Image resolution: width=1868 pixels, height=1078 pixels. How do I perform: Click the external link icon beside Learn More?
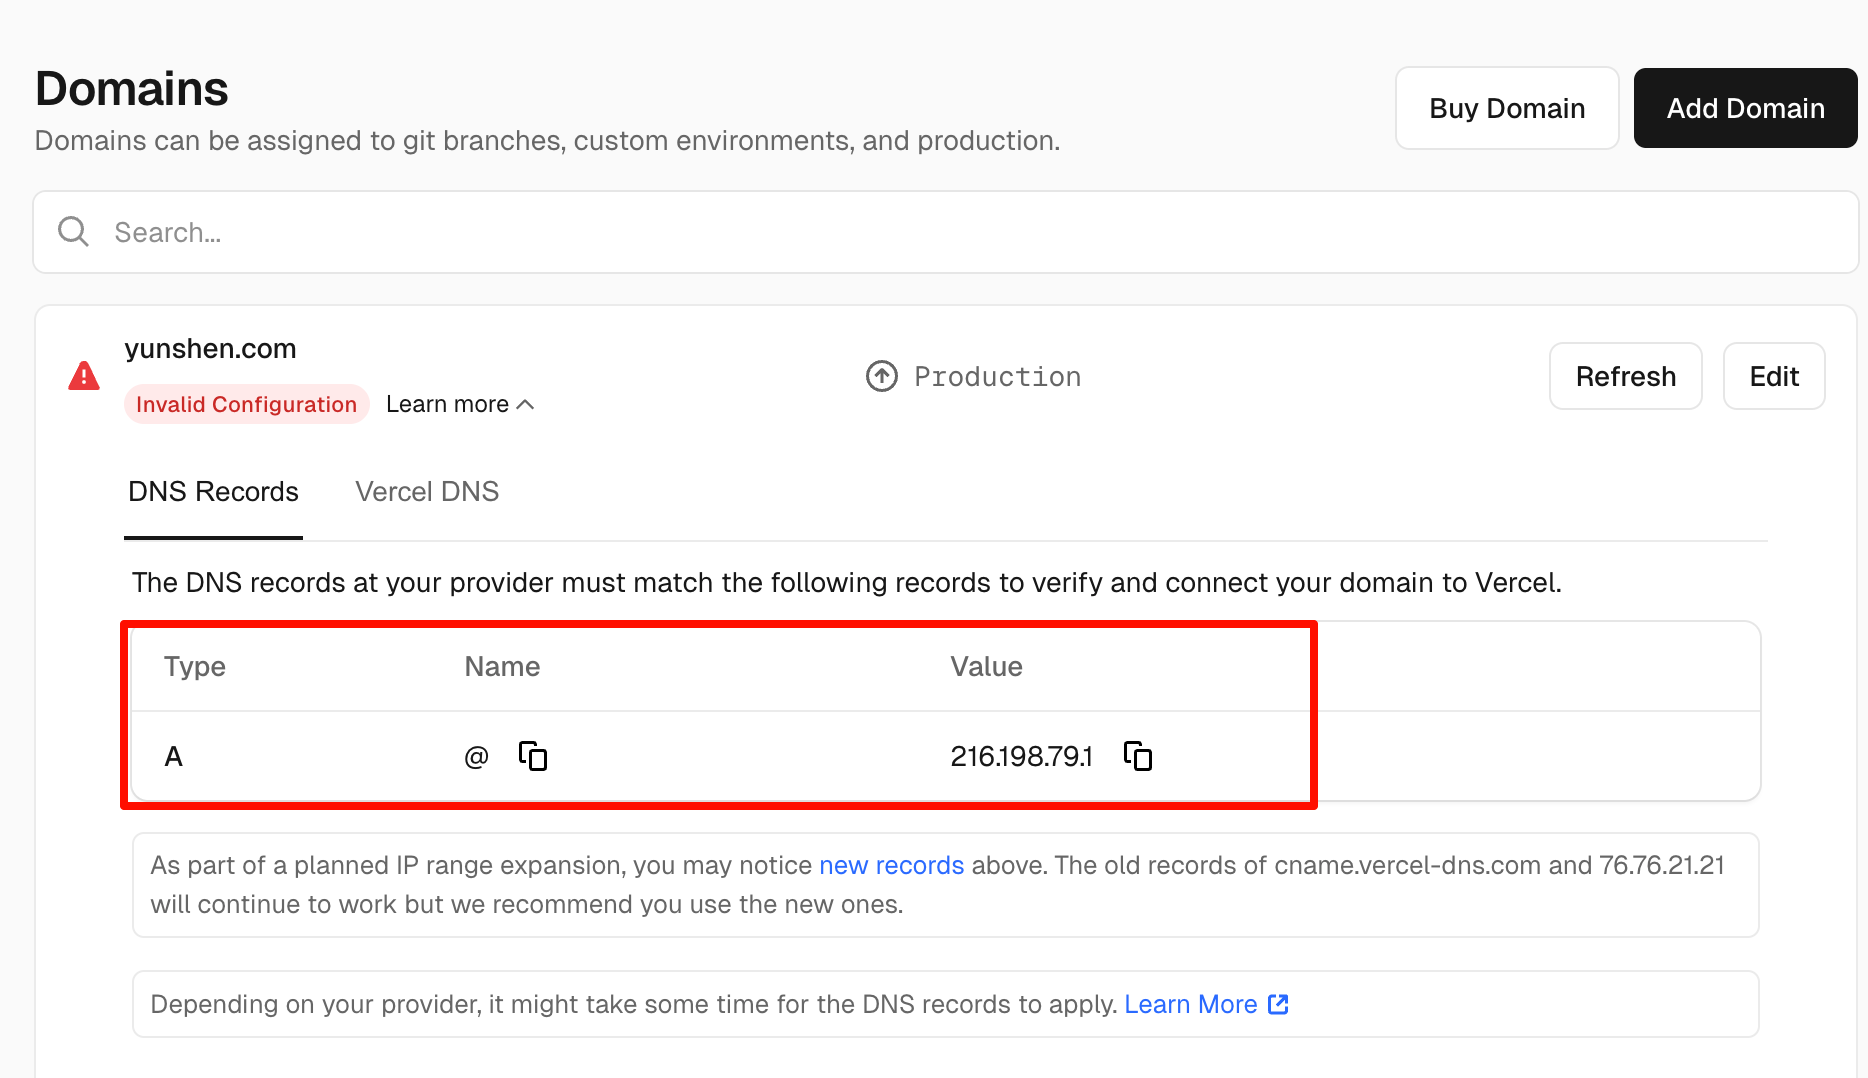point(1278,1004)
